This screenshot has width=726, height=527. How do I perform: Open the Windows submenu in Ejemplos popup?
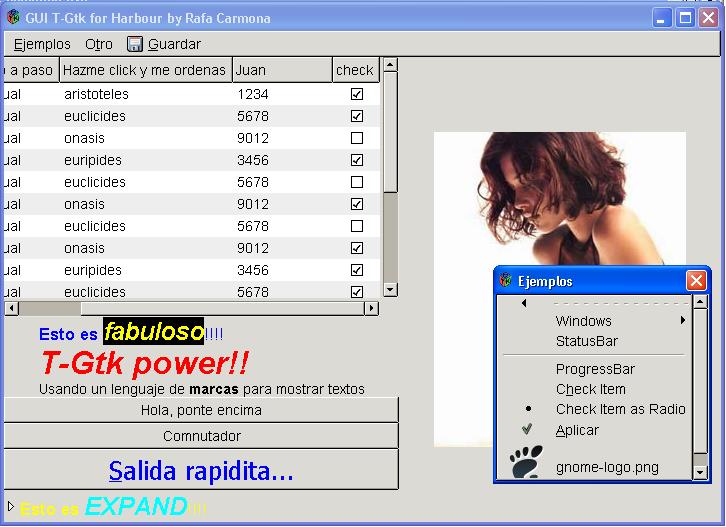(594, 320)
